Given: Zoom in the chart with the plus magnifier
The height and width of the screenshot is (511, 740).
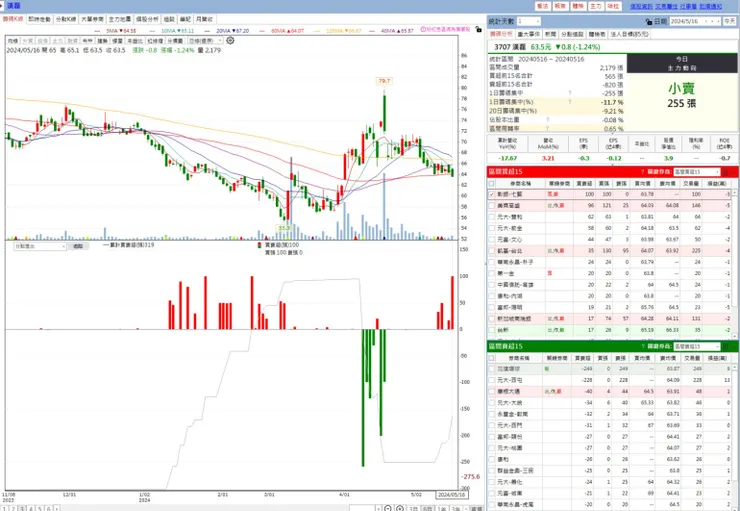Looking at the screenshot, I should coord(400,508).
